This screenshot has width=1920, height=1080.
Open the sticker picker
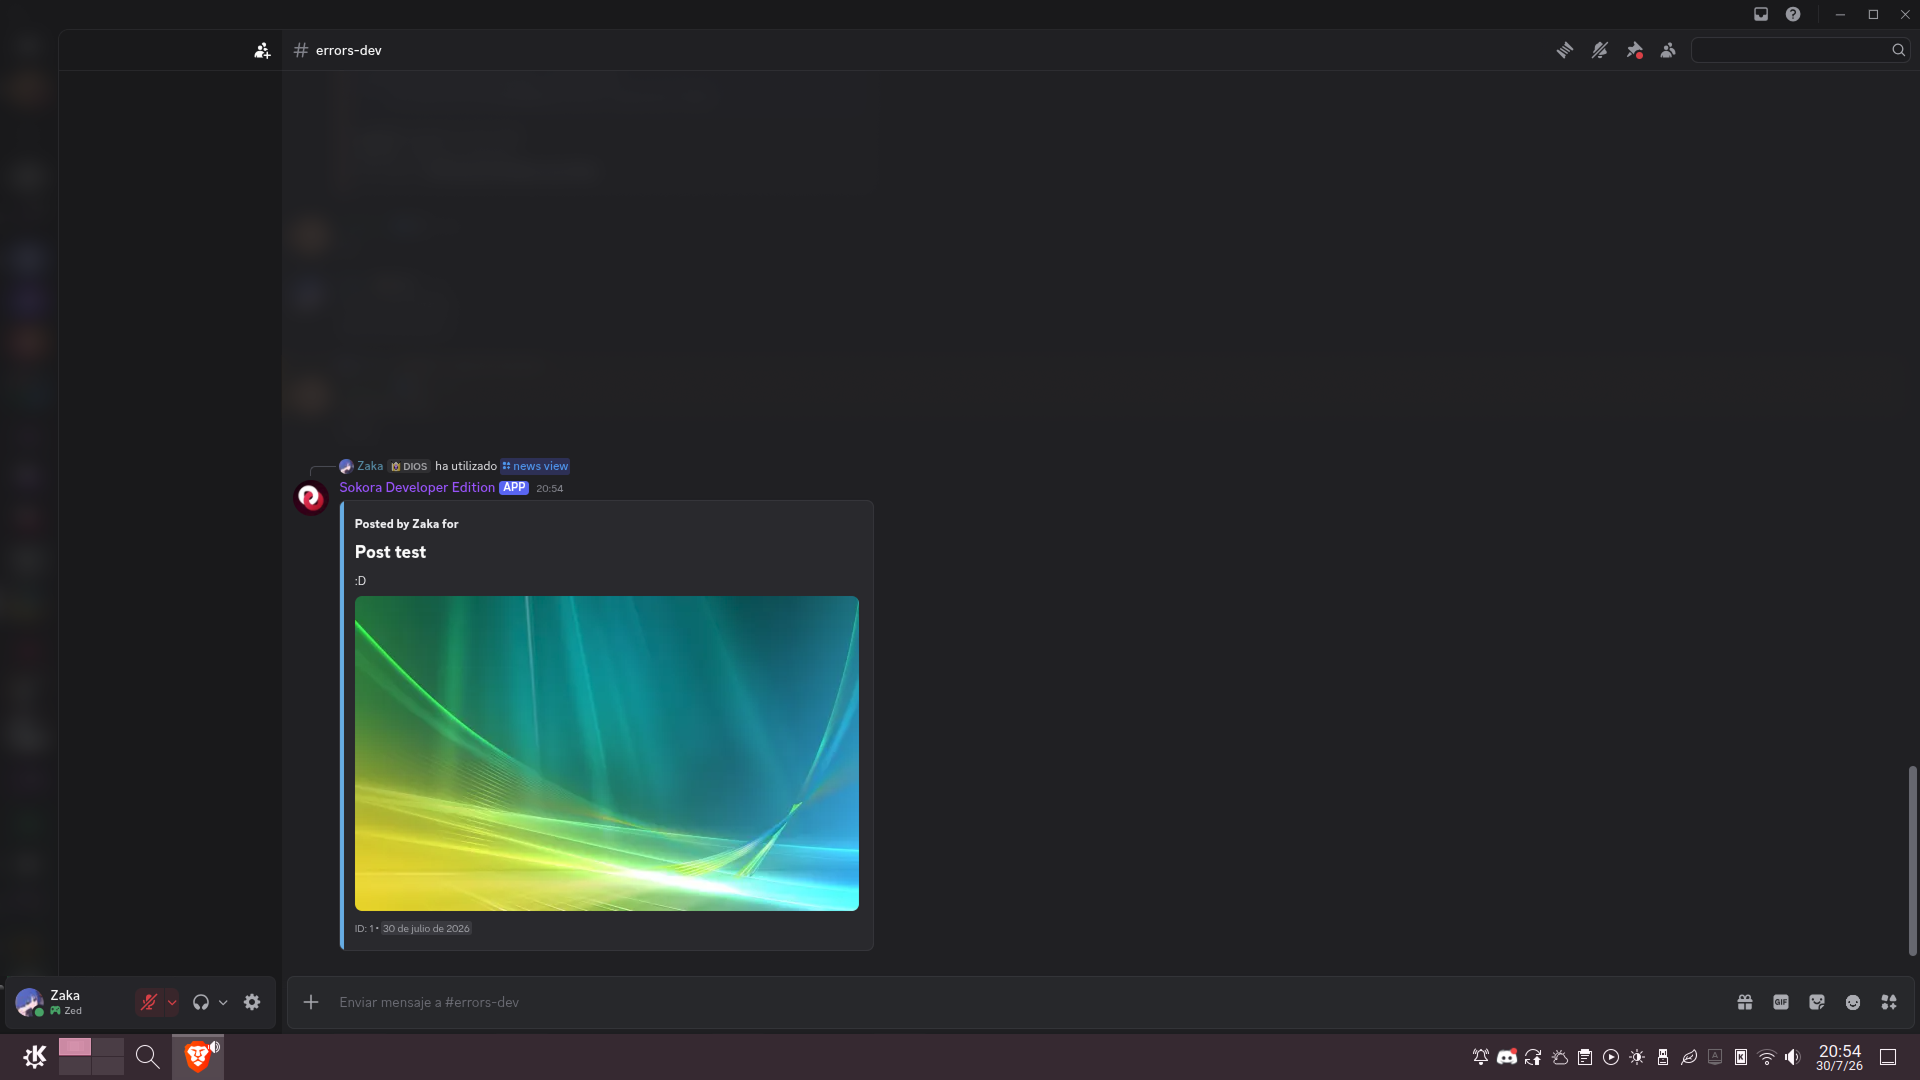tap(1817, 1002)
